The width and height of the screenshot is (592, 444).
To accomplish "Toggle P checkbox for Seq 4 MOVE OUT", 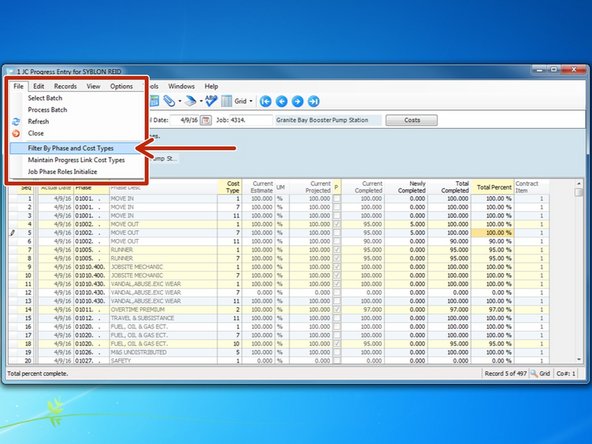I will [337, 224].
